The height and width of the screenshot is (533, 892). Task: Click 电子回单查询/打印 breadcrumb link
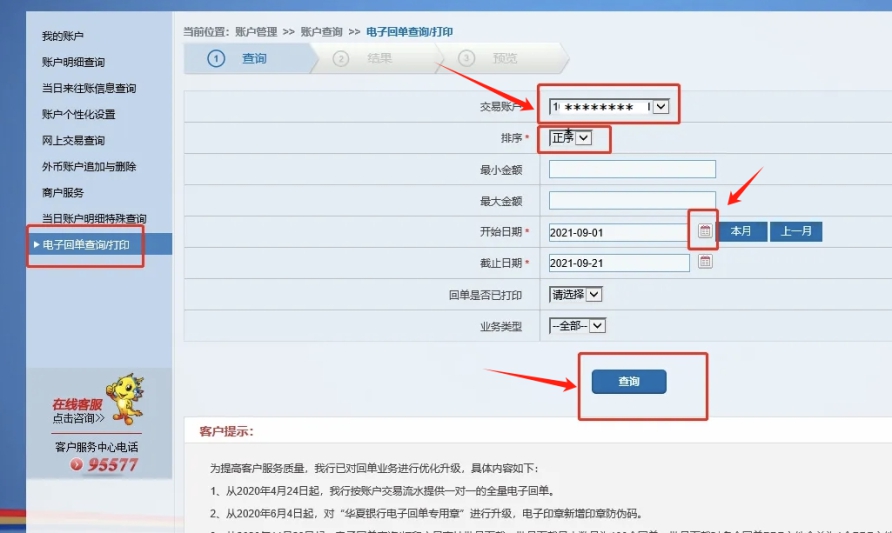[409, 32]
